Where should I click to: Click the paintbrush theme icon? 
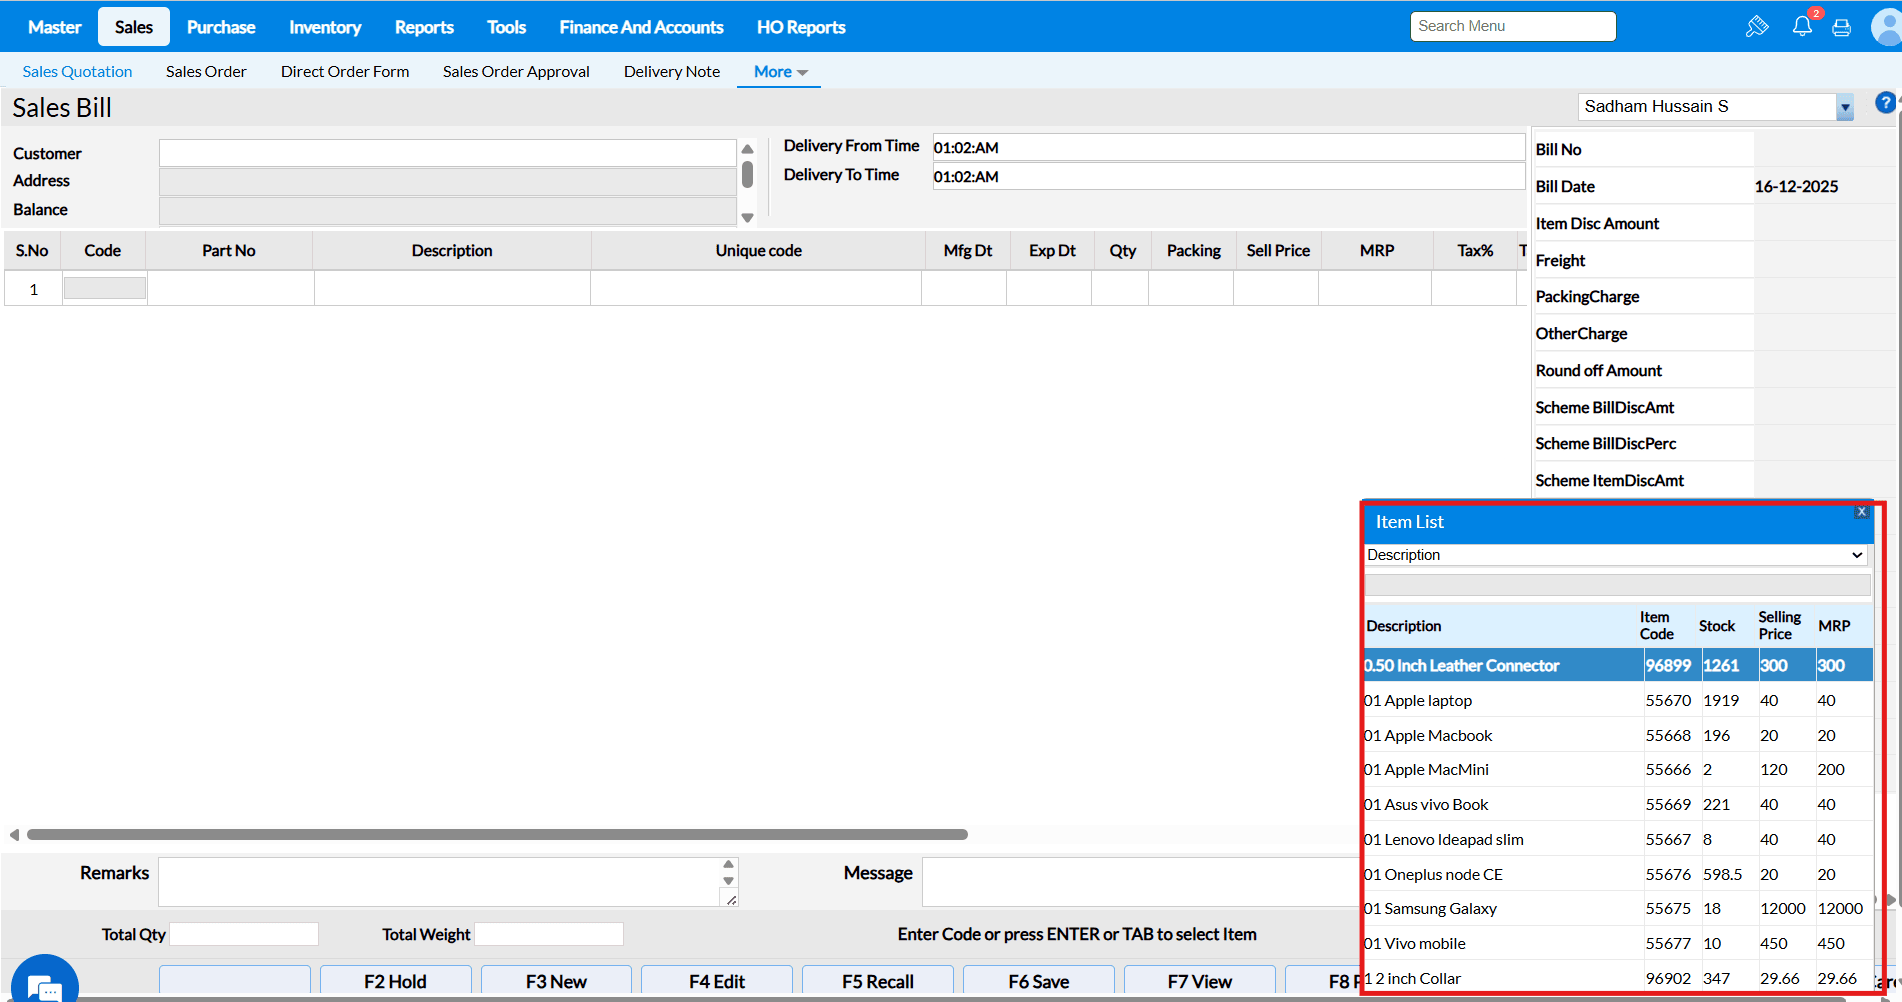click(1756, 27)
